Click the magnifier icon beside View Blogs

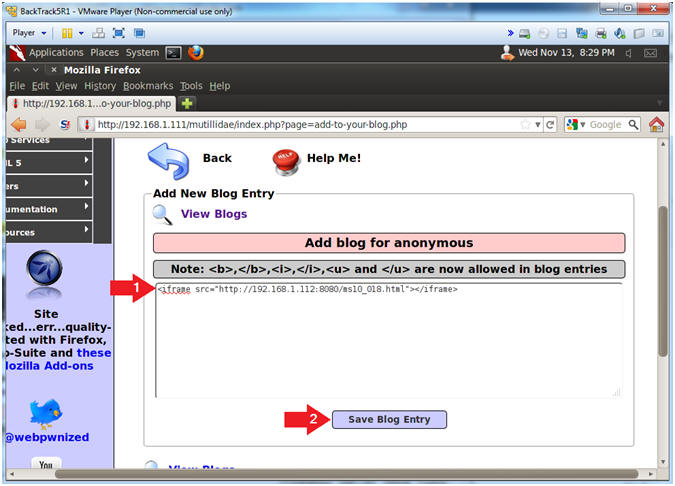163,215
